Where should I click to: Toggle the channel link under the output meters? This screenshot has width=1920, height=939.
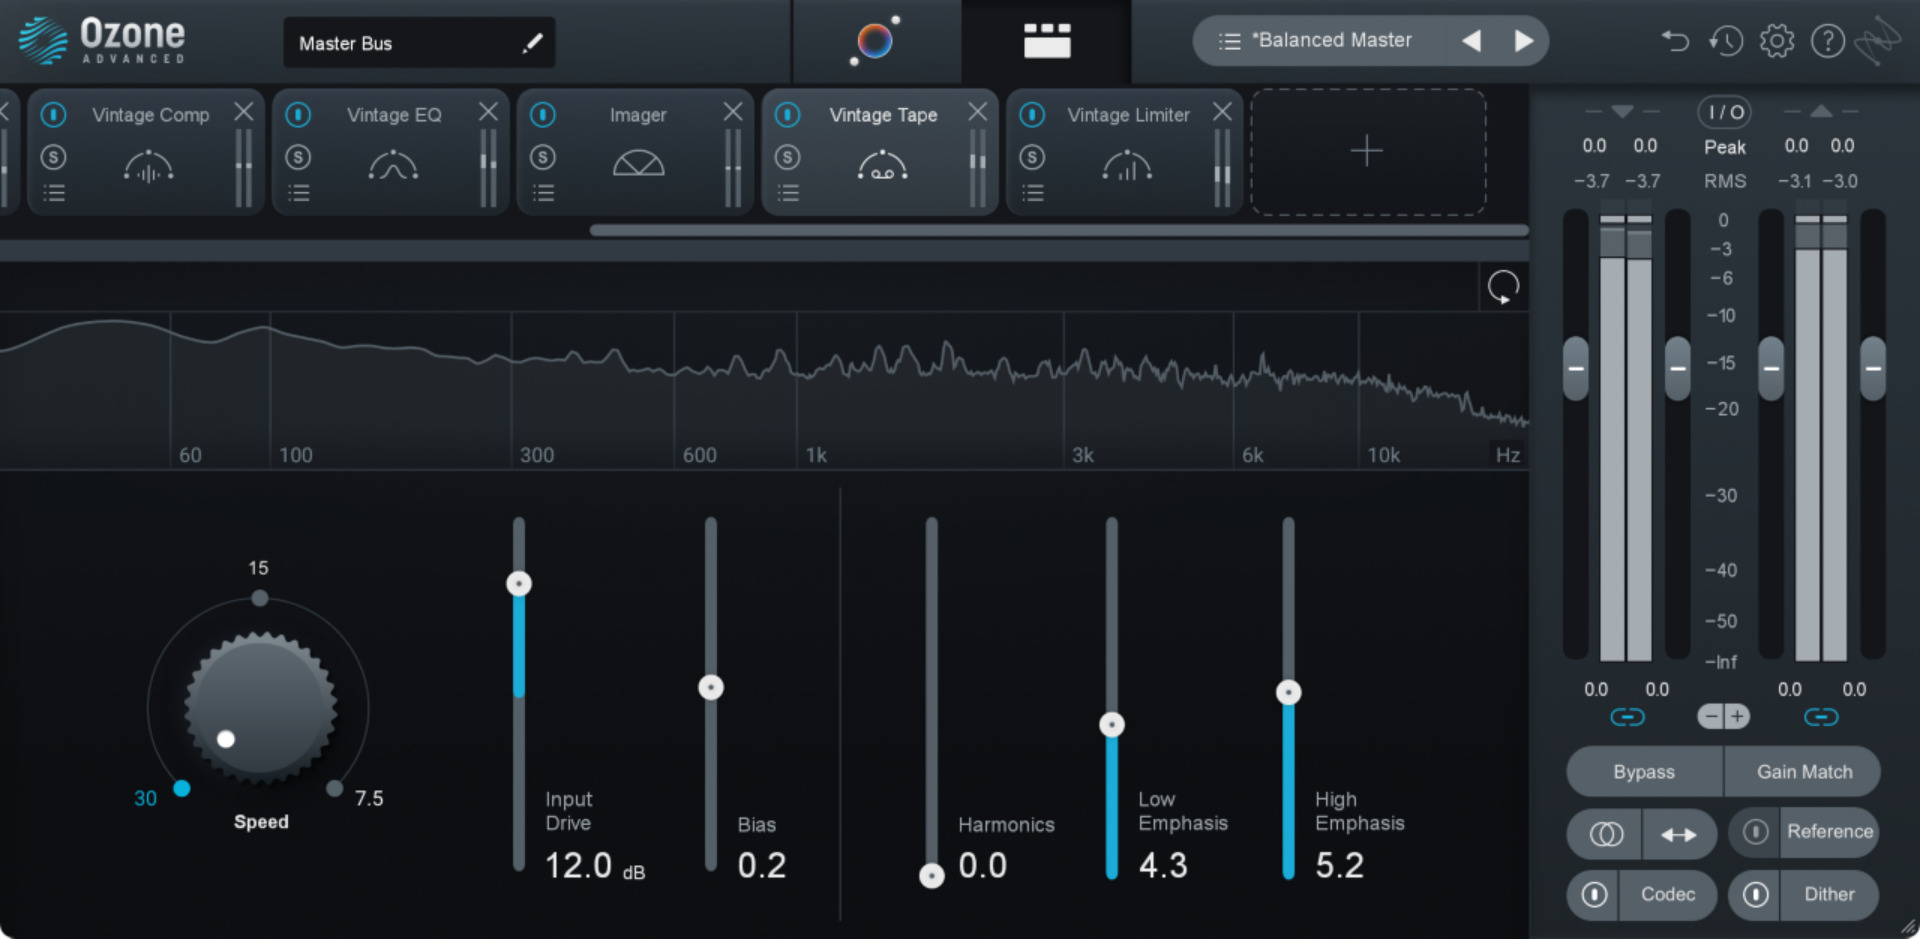click(1822, 716)
